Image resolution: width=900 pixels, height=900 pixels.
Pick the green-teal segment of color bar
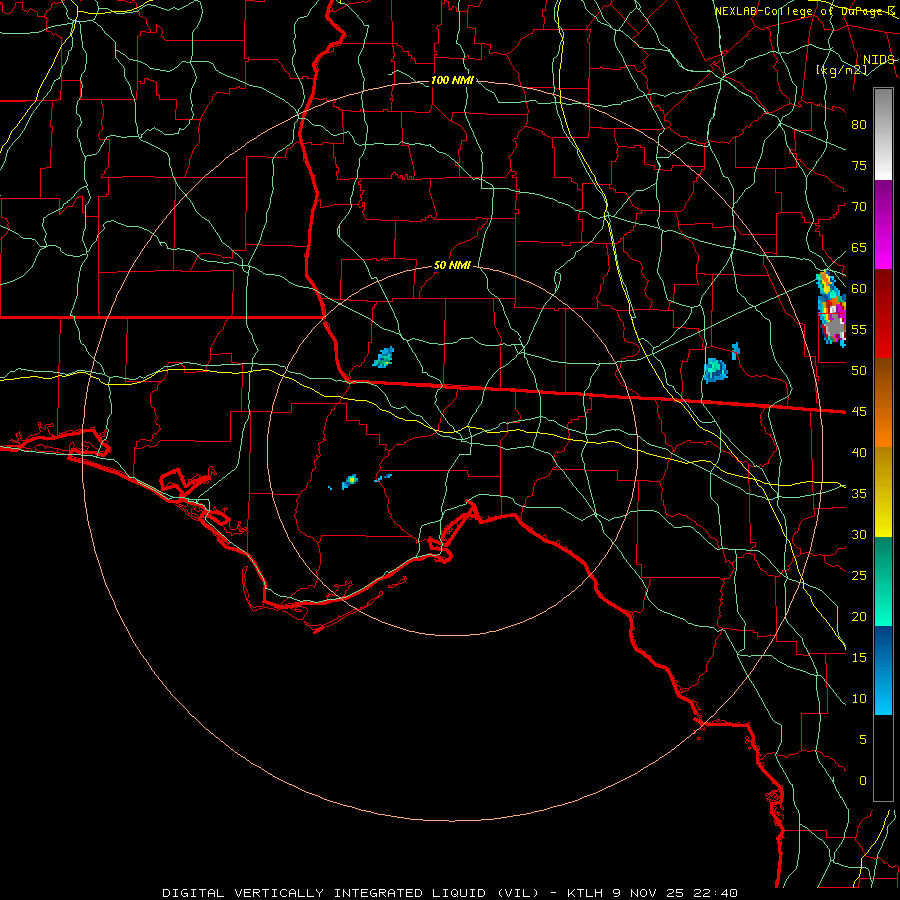(x=883, y=581)
